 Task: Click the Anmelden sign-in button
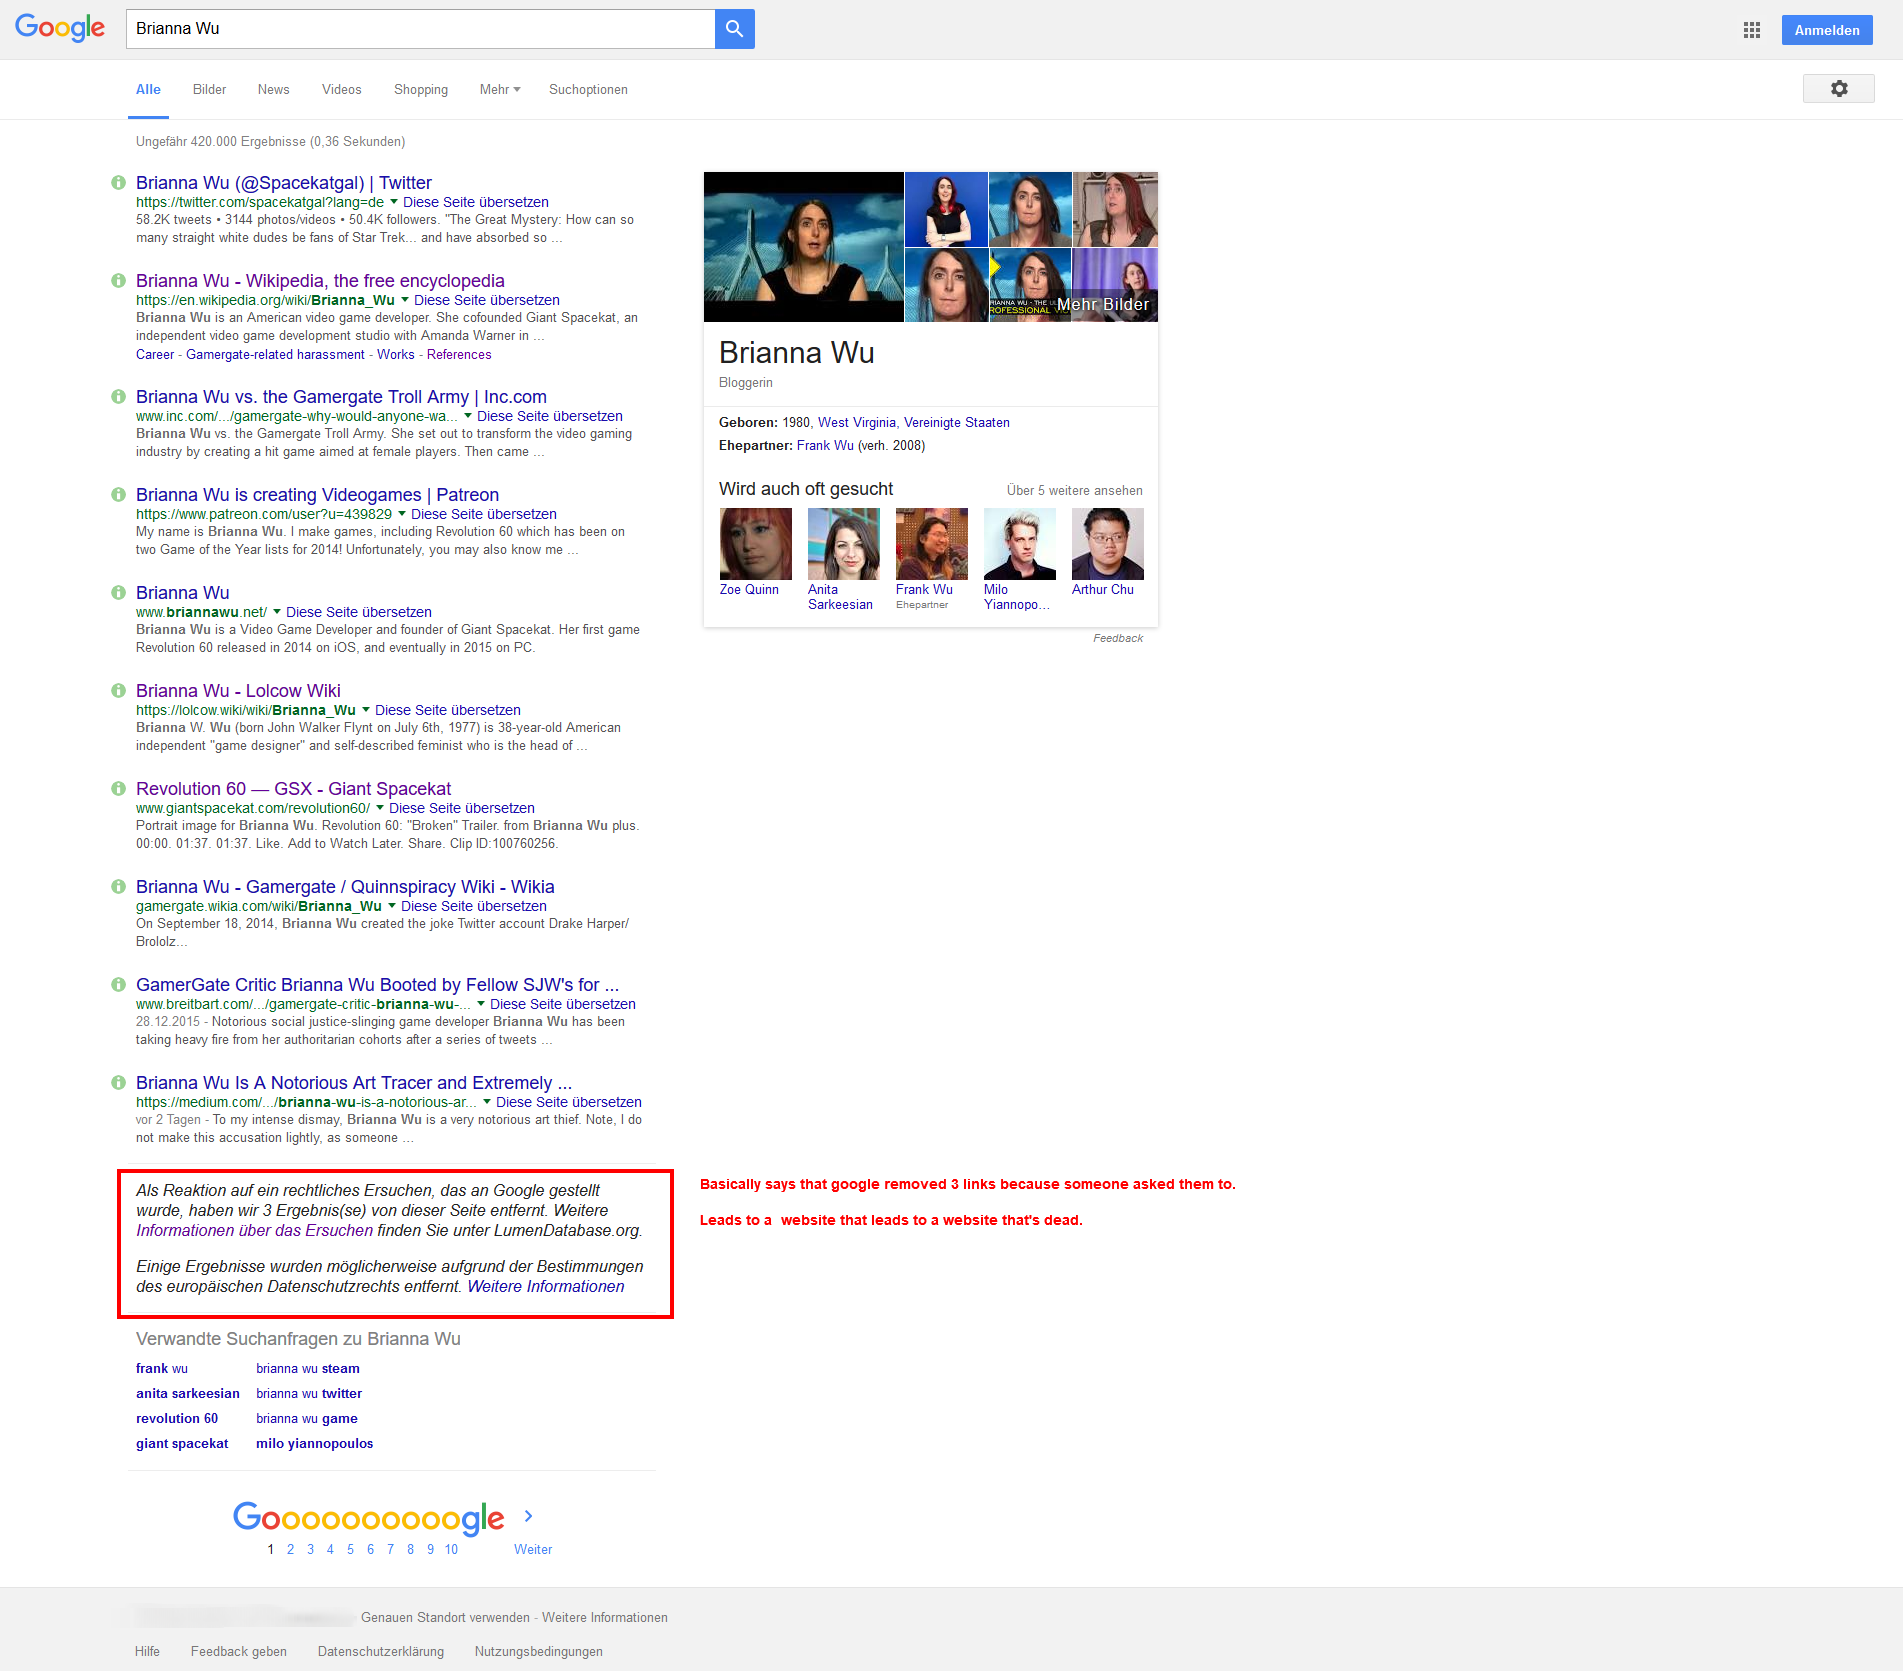1826,30
